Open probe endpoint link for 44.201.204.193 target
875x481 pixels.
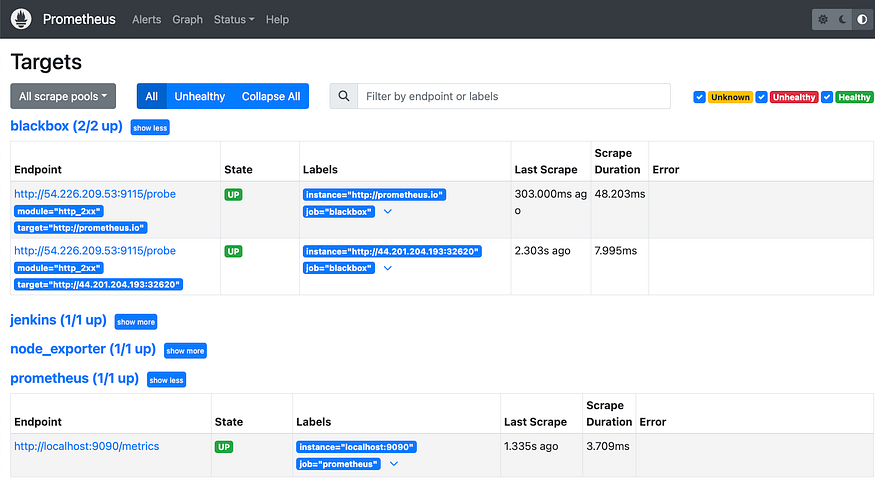pyautogui.click(x=95, y=251)
